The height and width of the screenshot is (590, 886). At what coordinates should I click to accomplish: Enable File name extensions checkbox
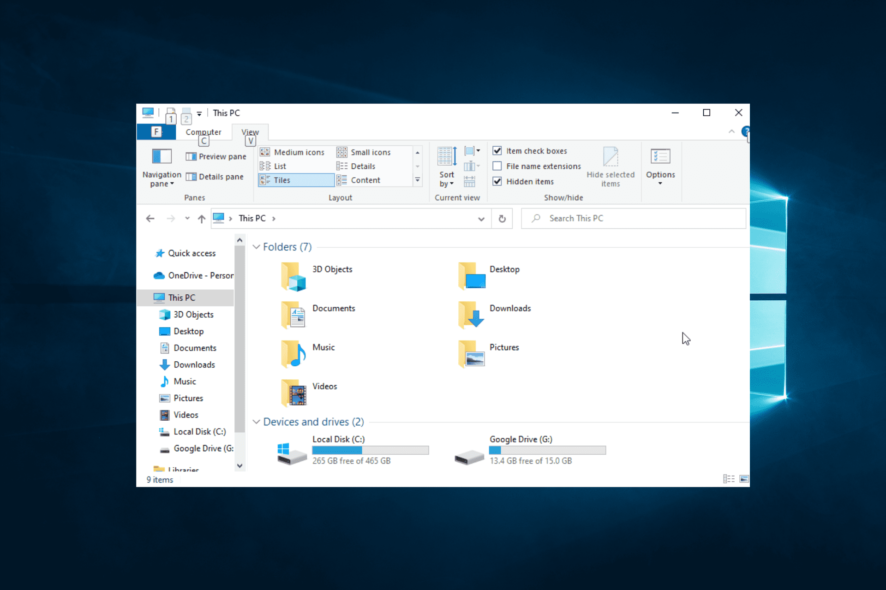coord(497,166)
